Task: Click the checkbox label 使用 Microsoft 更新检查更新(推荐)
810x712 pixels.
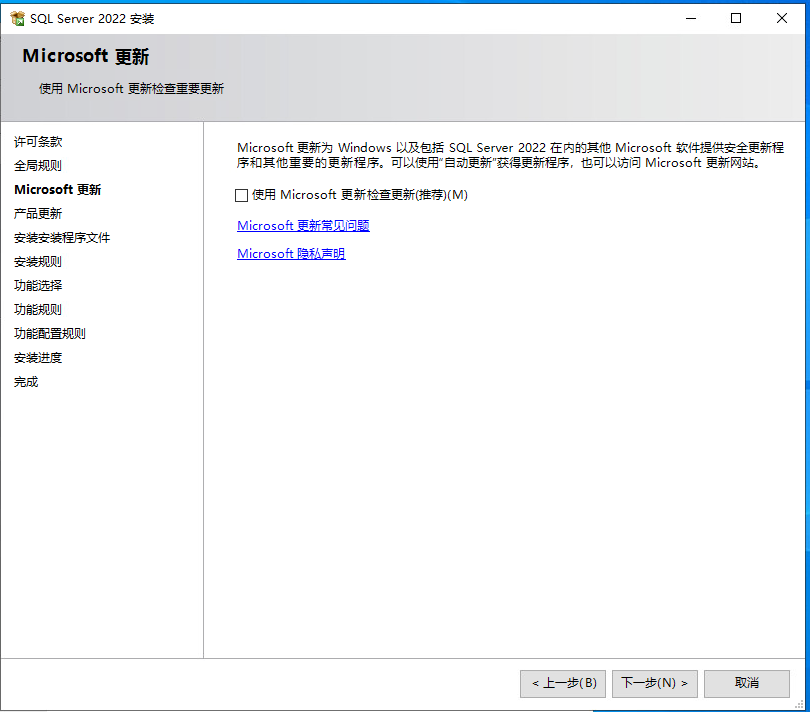Action: coord(360,195)
